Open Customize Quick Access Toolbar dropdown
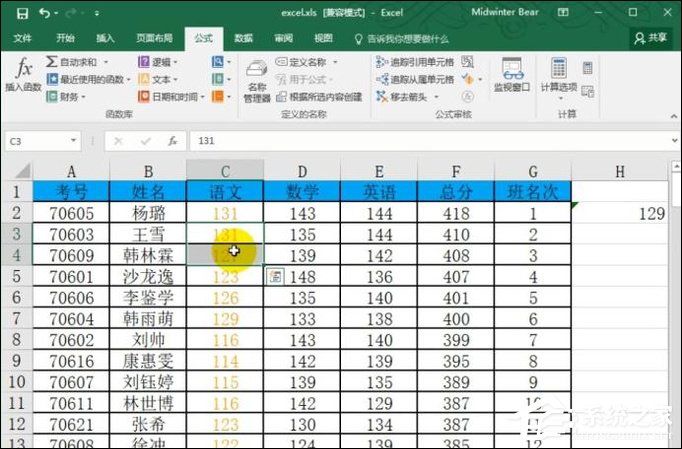The image size is (682, 449). click(97, 13)
